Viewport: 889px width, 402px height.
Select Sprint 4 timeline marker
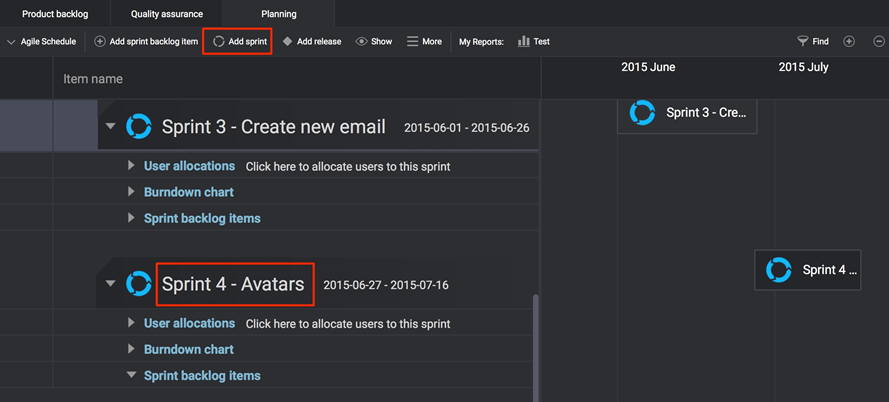(x=807, y=270)
